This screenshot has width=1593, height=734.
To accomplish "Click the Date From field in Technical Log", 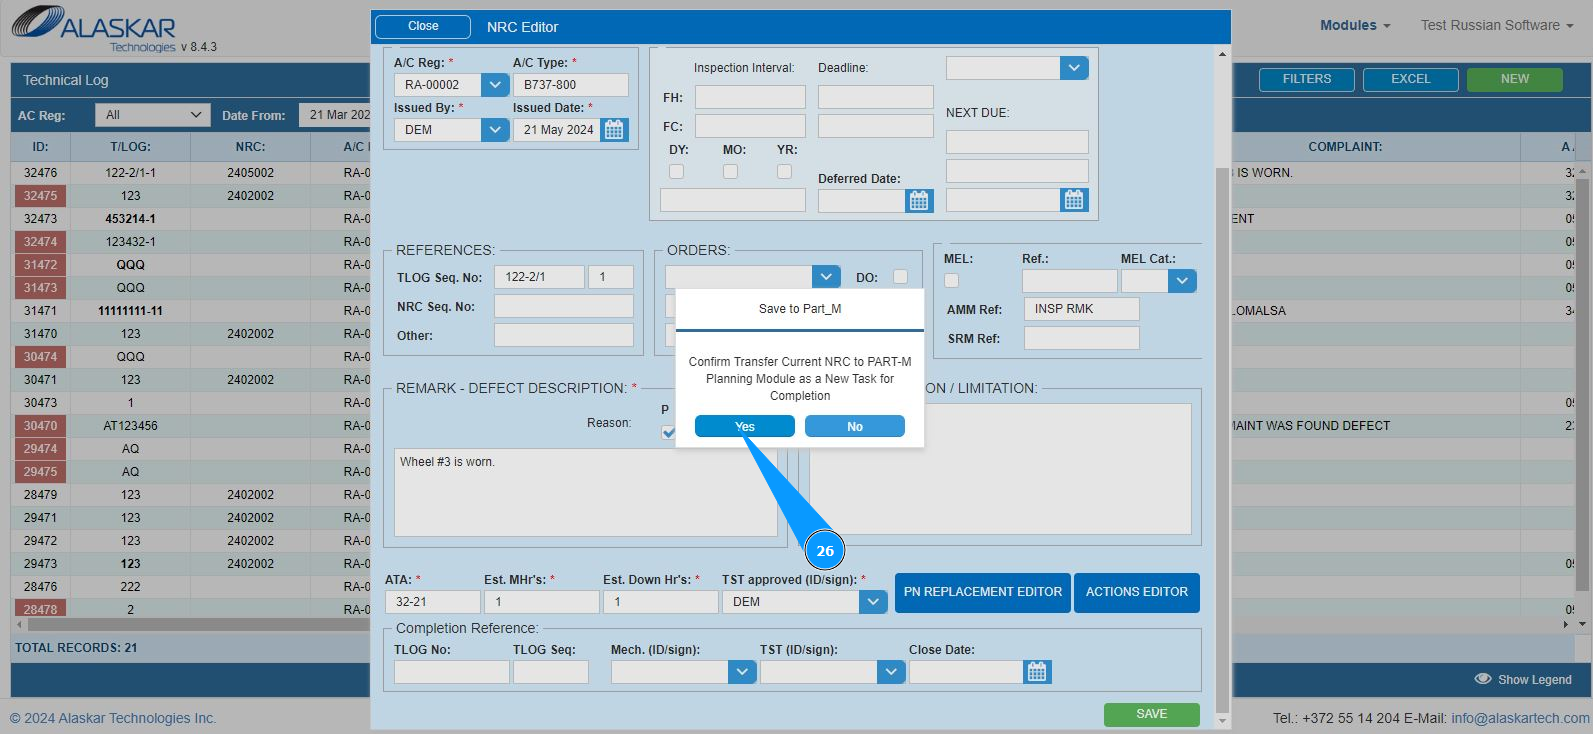I will (336, 115).
